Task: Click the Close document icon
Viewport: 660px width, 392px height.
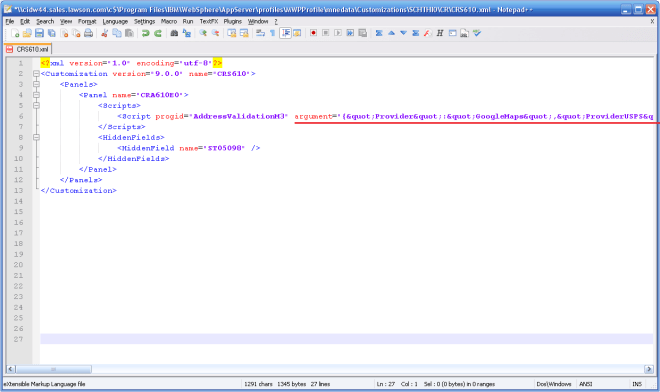Action: pos(64,33)
